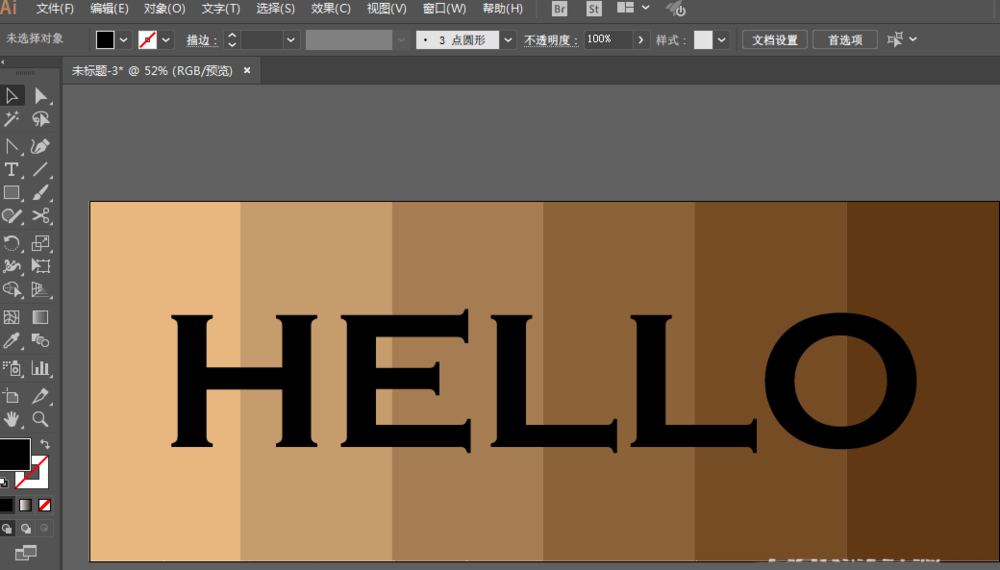The image size is (1000, 570).
Task: Select the Zoom tool
Action: tap(41, 419)
